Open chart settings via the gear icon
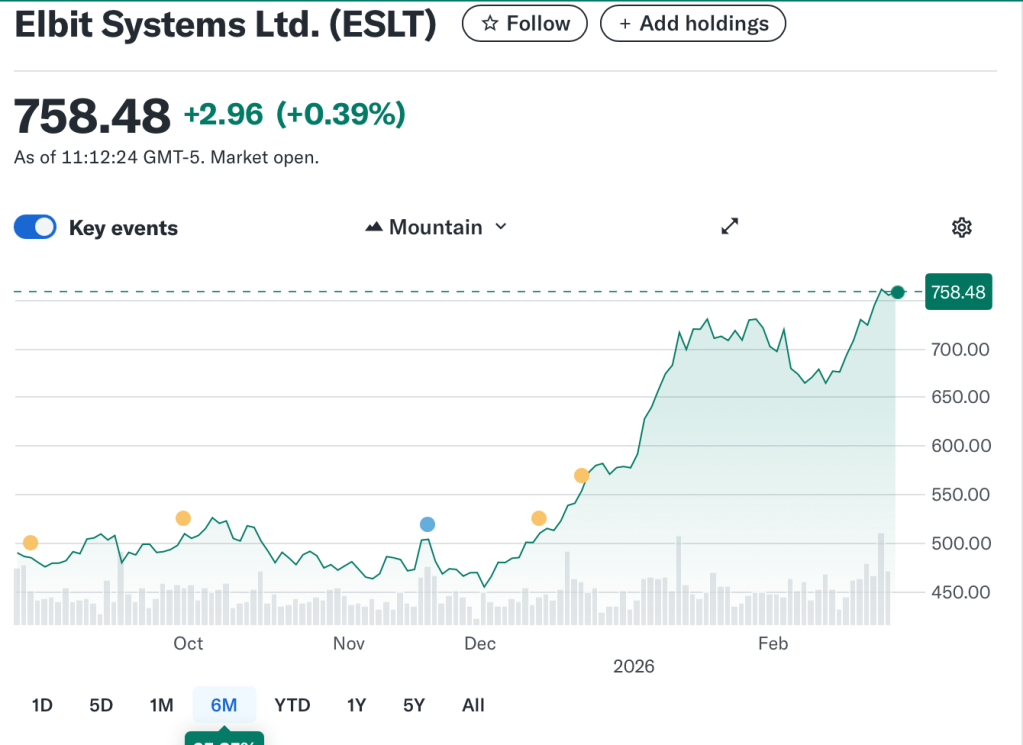 [961, 228]
